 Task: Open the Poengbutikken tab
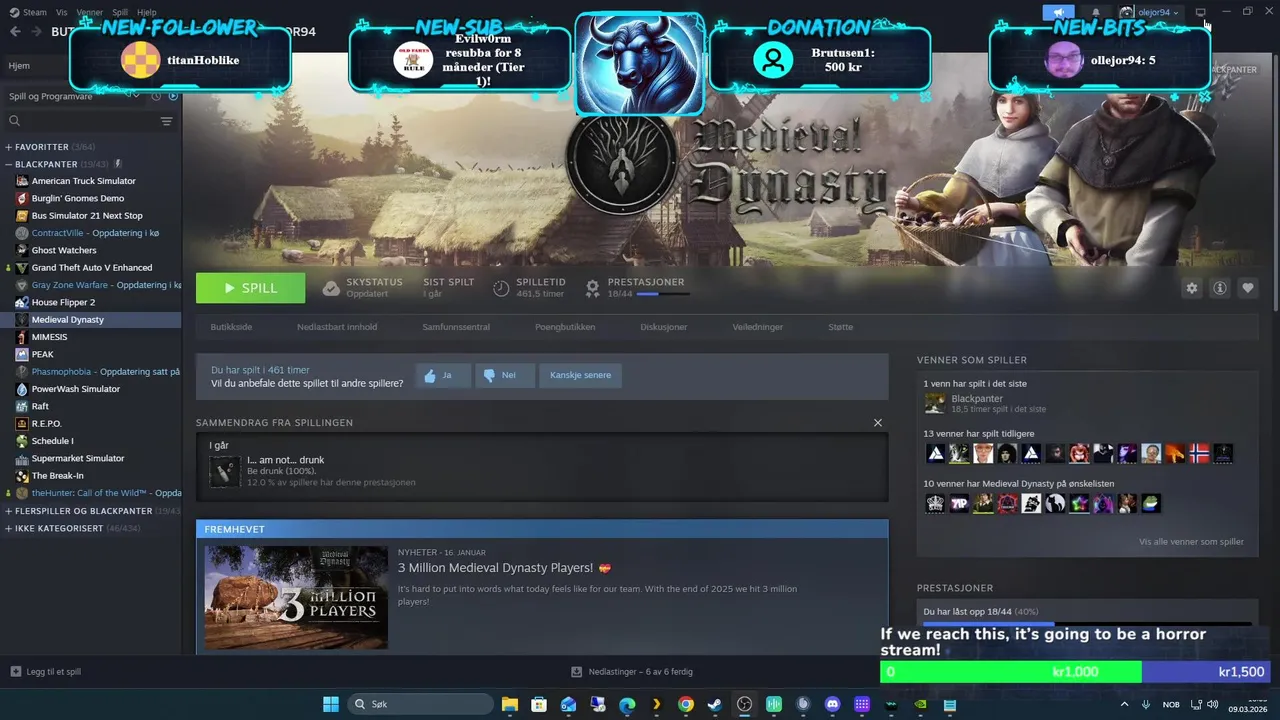[x=565, y=327]
